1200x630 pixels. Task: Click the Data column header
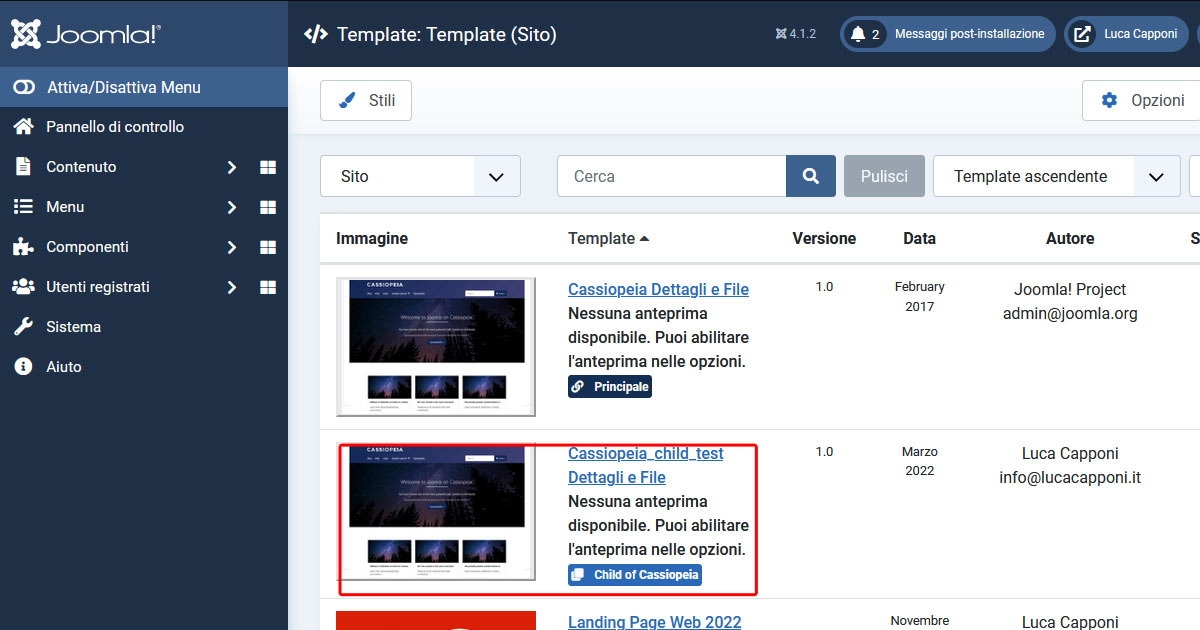tap(919, 238)
